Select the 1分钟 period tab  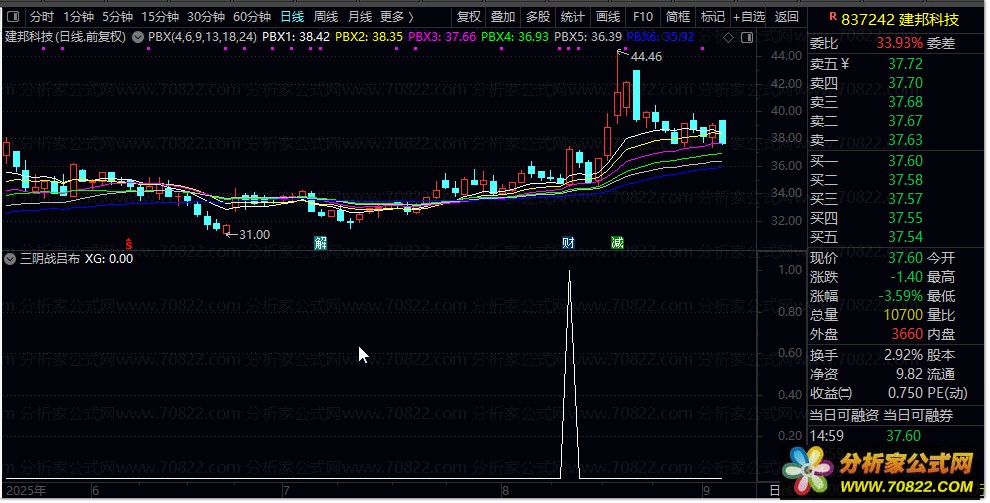pyautogui.click(x=78, y=16)
